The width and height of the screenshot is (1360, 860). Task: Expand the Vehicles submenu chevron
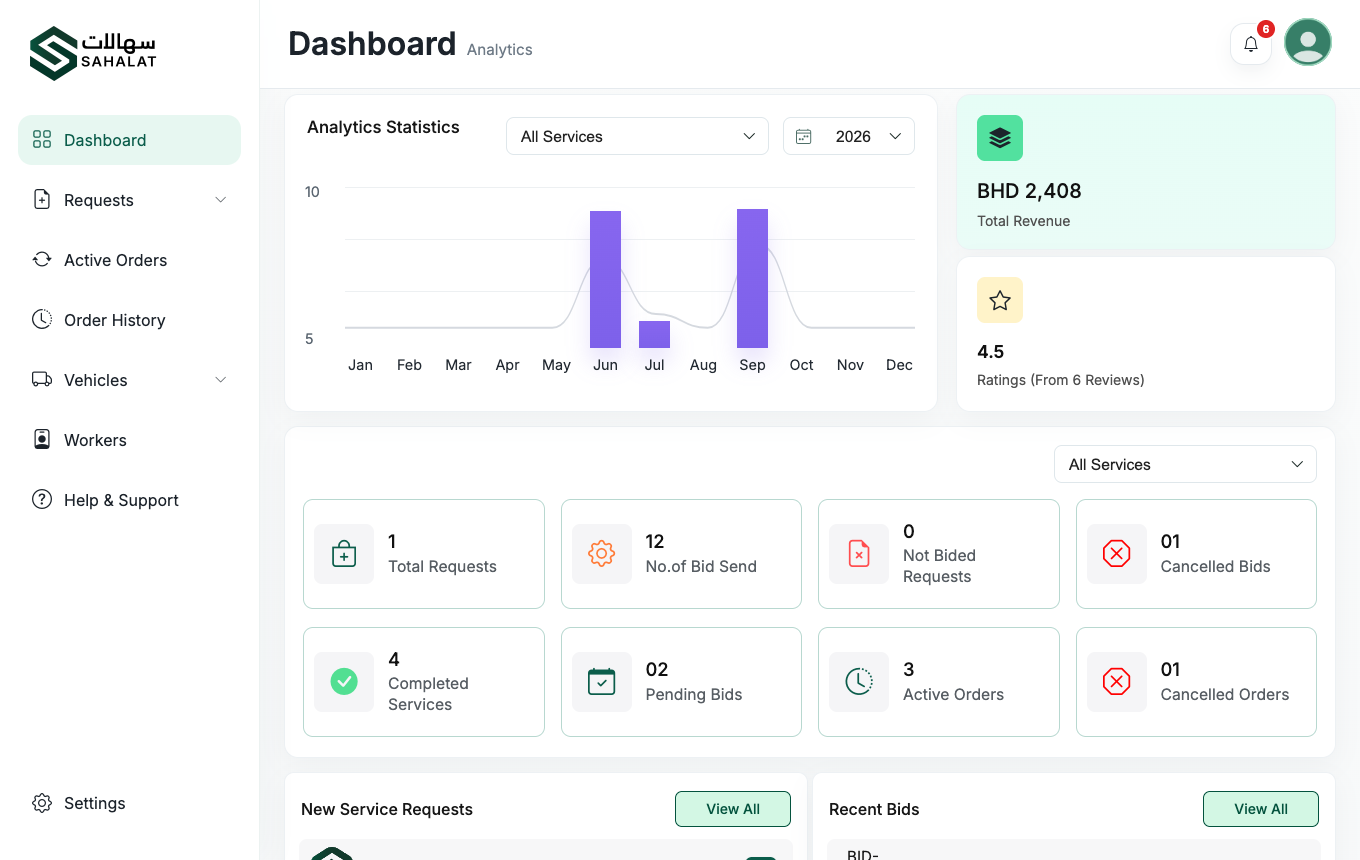221,380
